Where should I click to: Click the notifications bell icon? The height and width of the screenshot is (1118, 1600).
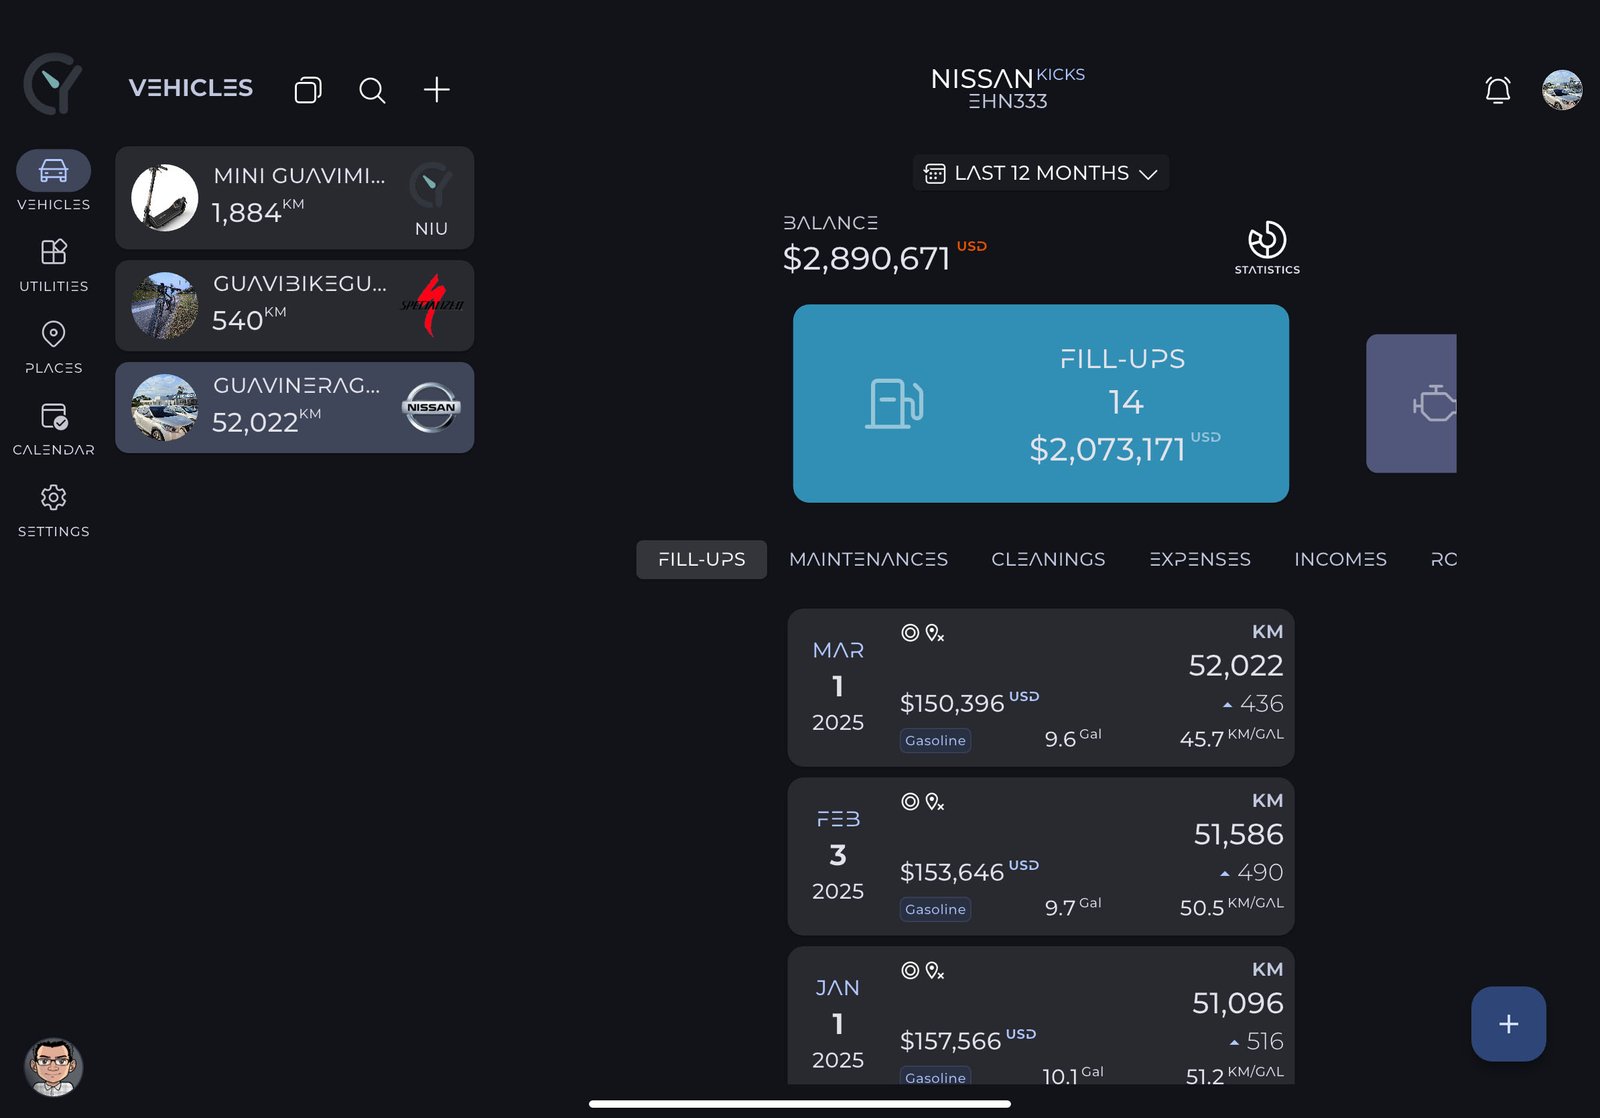click(1497, 90)
